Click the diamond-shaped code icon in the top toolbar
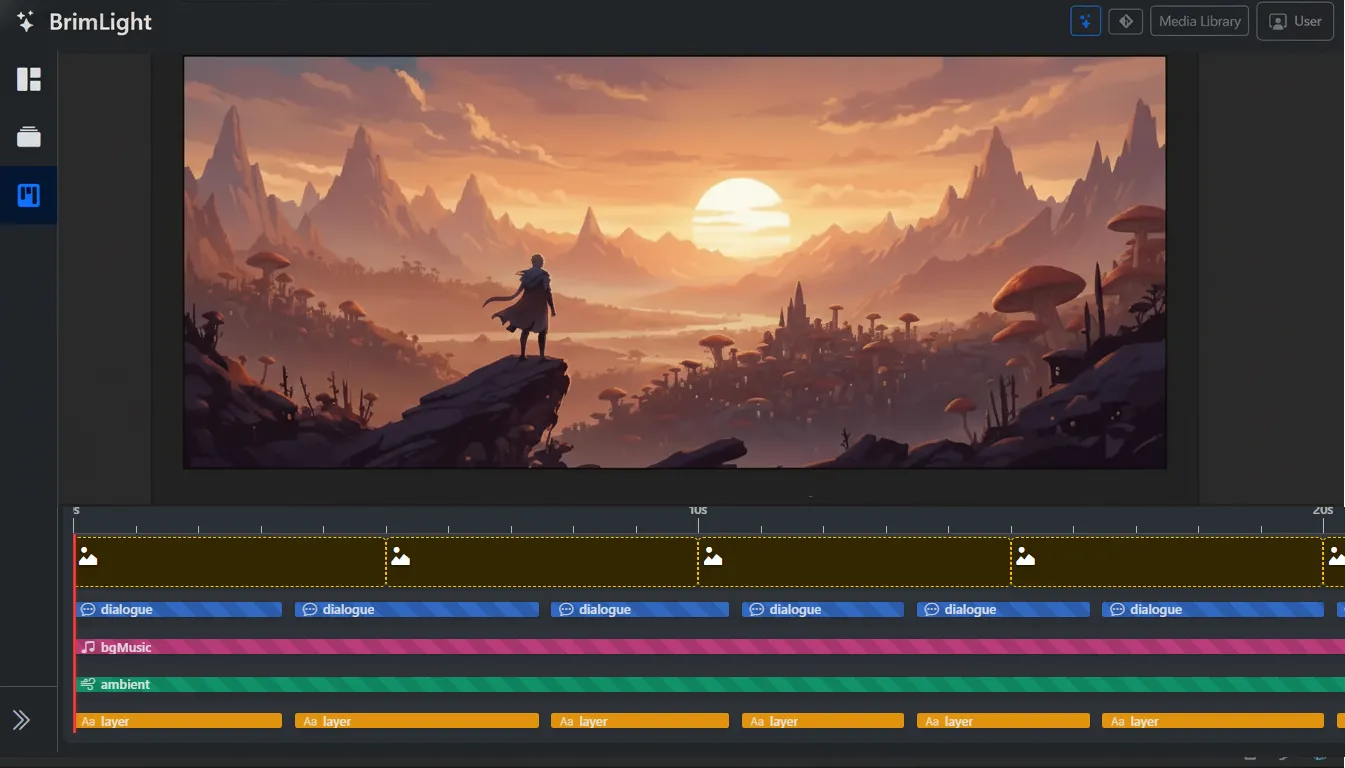This screenshot has width=1345, height=768. click(1125, 20)
